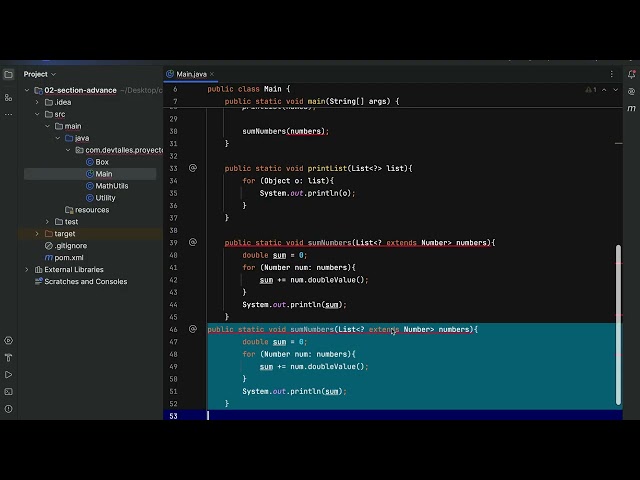The height and width of the screenshot is (480, 640).
Task: Close the Main.java editor tab
Action: pos(212,74)
